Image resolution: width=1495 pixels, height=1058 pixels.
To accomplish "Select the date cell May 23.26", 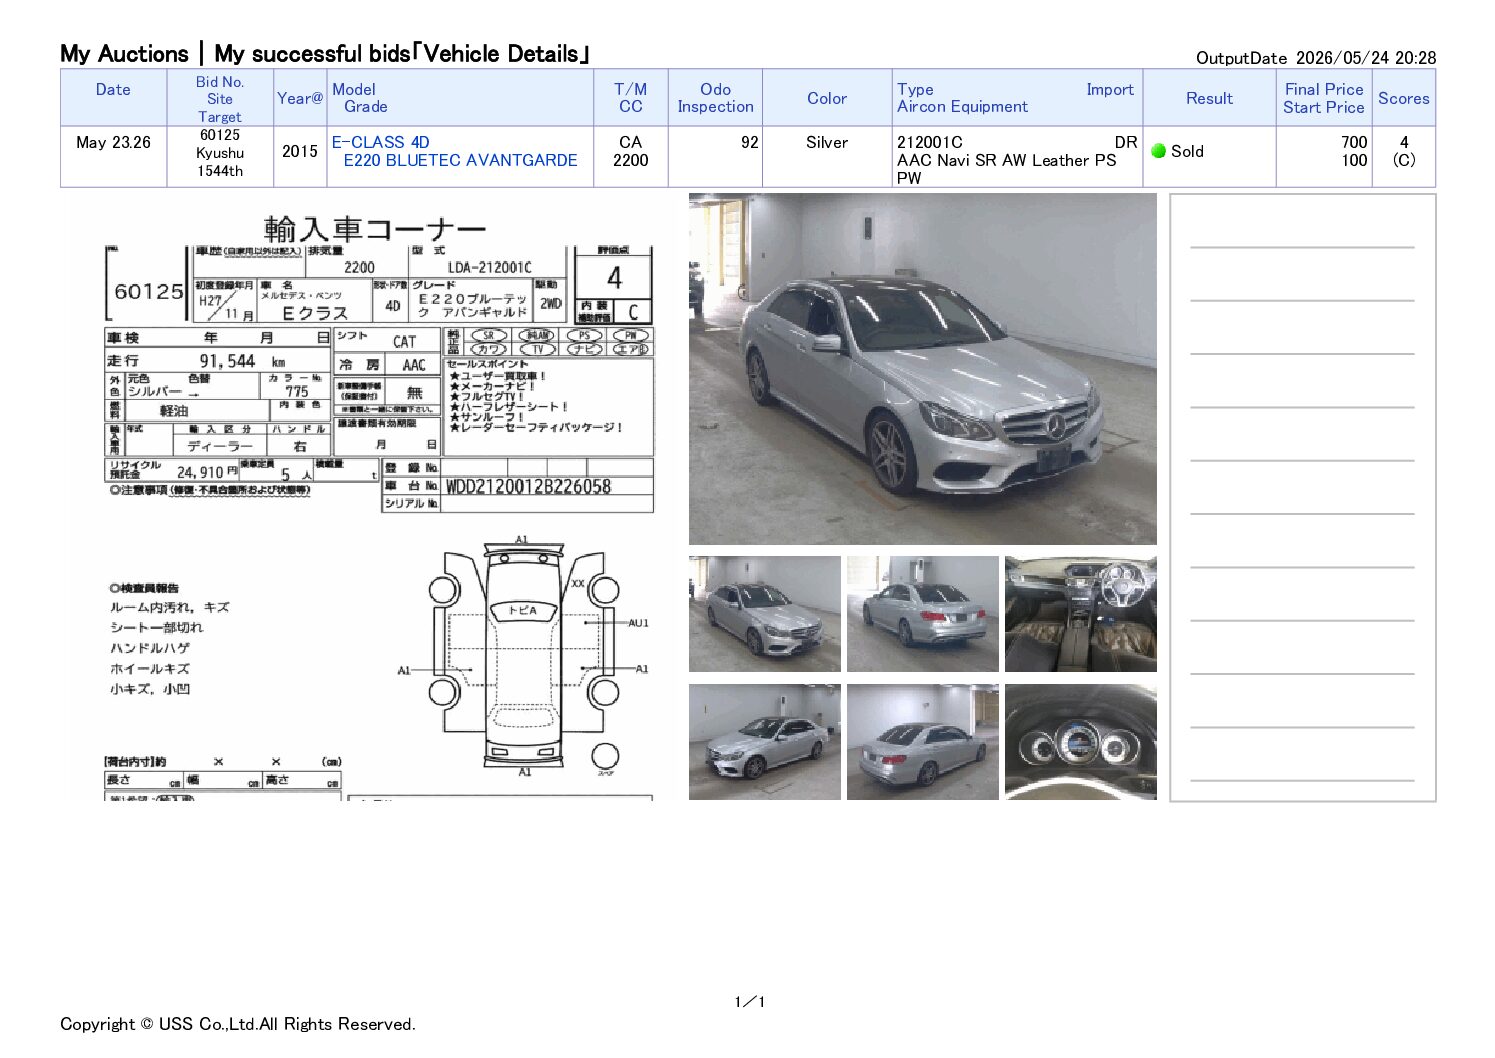I will click(x=113, y=142).
